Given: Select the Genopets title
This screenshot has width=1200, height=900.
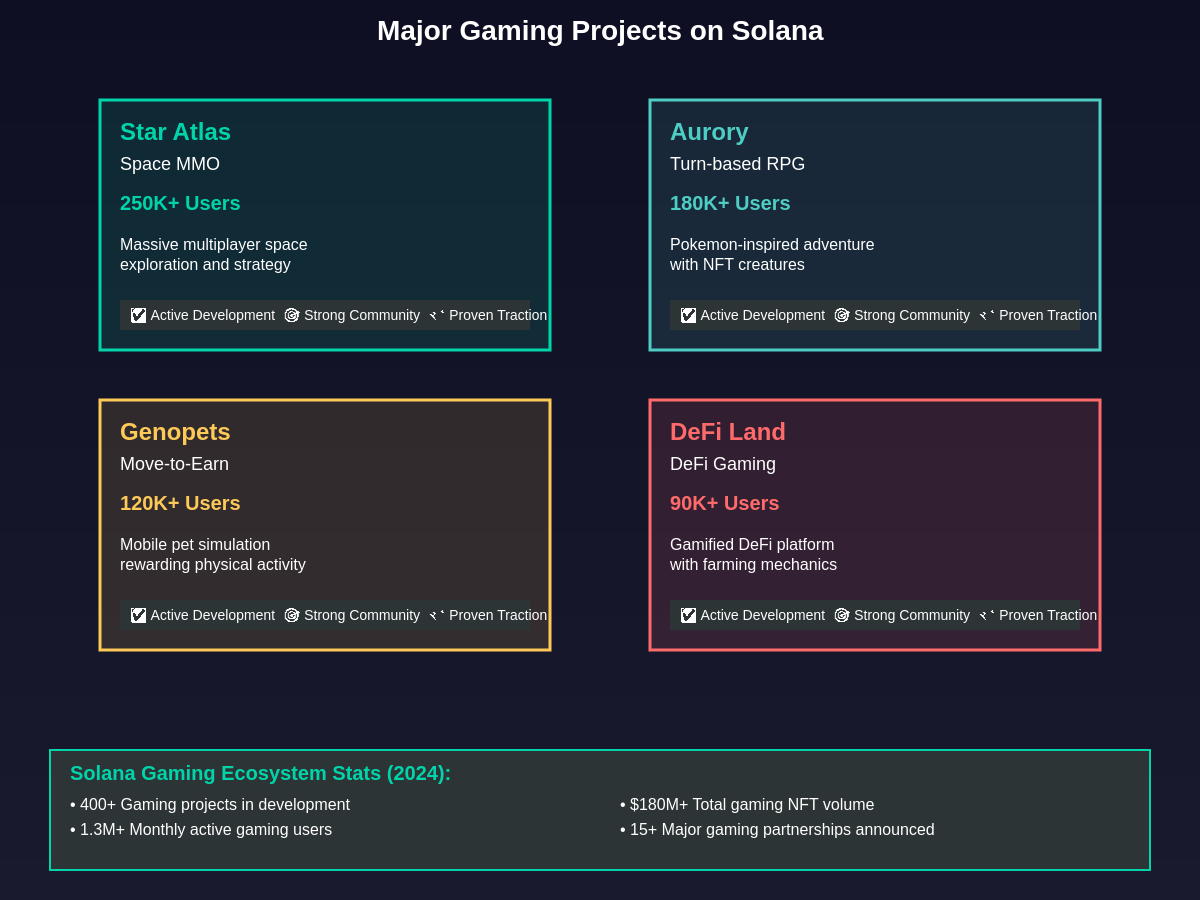Looking at the screenshot, I should [x=175, y=432].
